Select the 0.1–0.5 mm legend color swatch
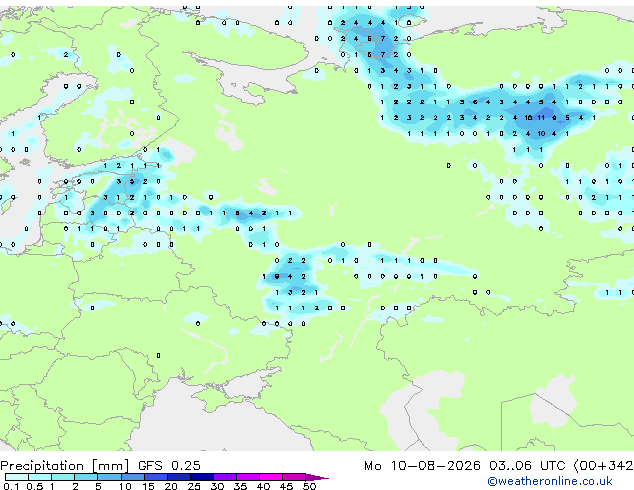 coord(17,477)
